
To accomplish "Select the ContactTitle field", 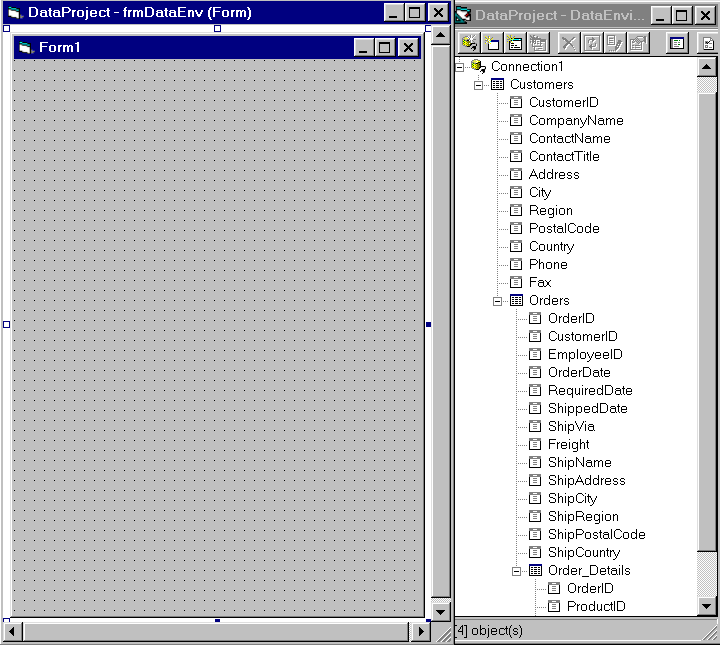I will [564, 157].
